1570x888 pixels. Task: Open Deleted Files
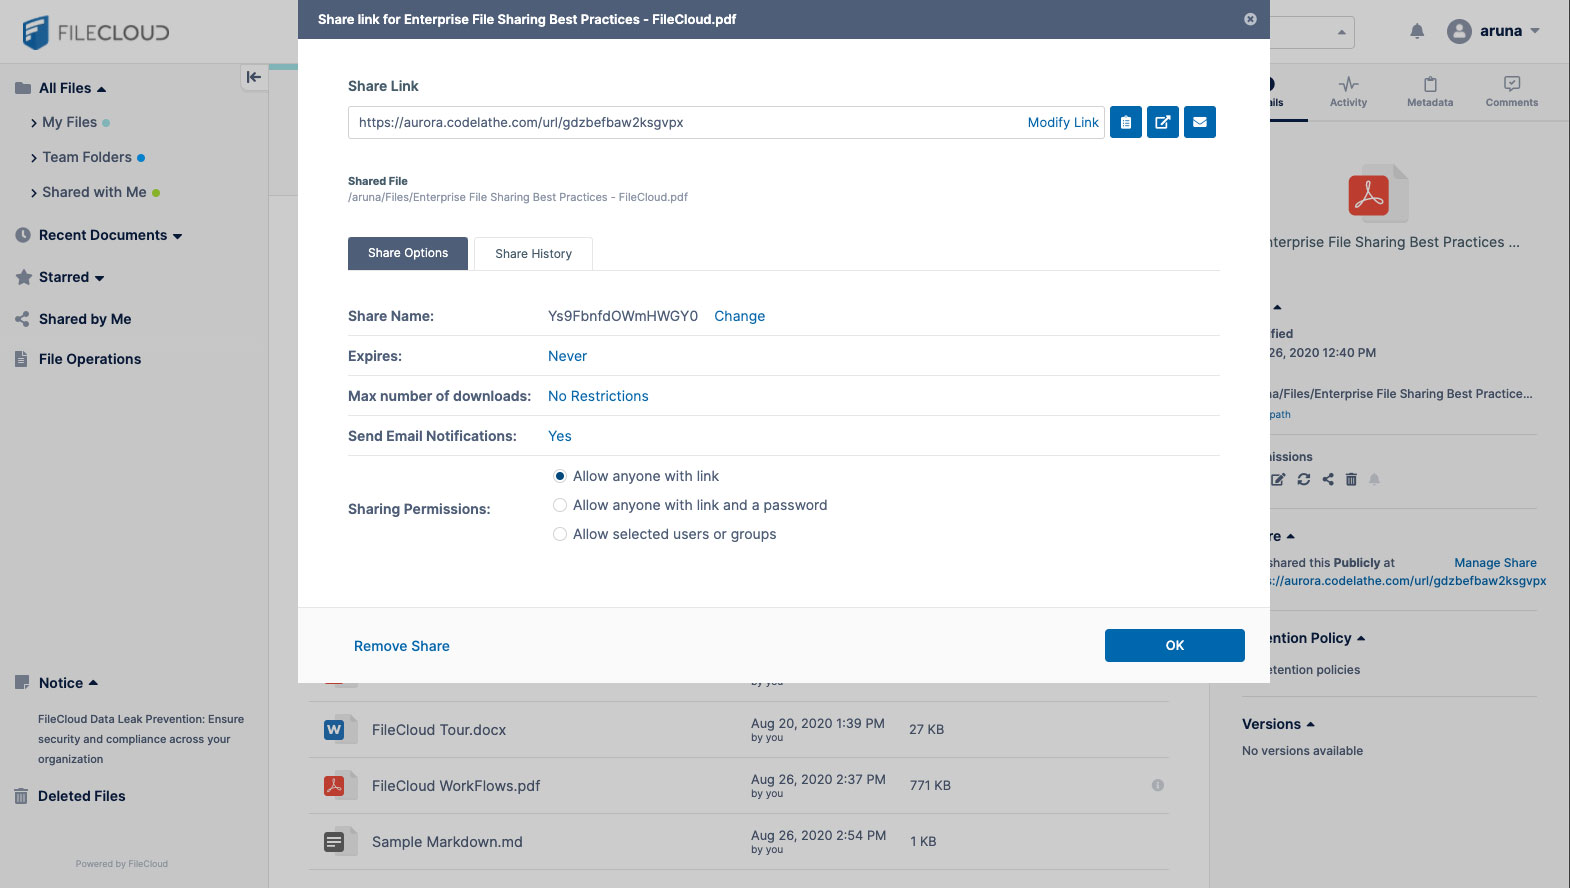tap(82, 796)
